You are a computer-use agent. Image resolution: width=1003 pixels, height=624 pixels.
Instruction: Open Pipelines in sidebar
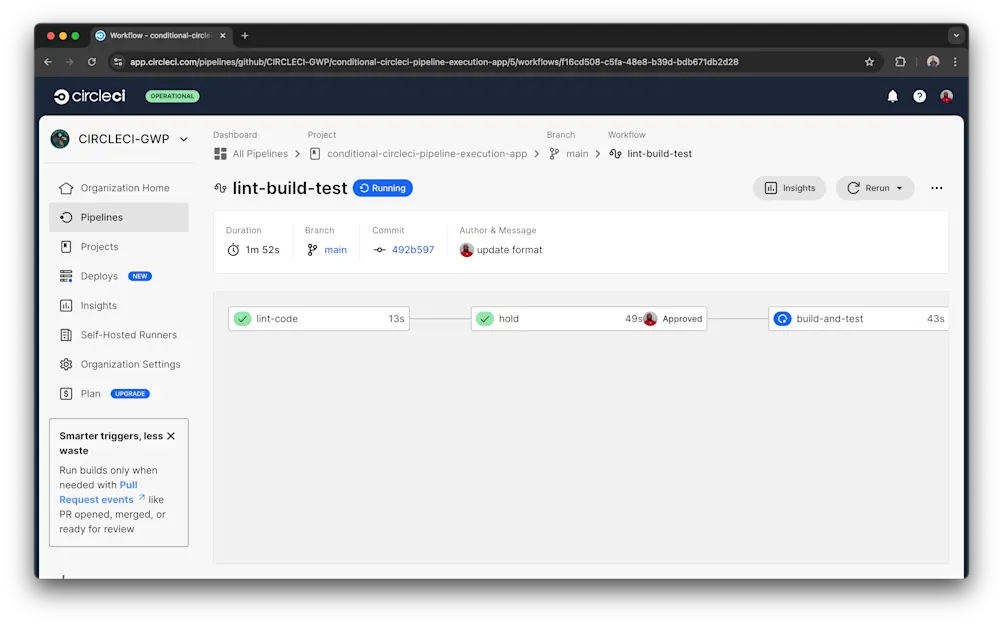click(x=118, y=217)
